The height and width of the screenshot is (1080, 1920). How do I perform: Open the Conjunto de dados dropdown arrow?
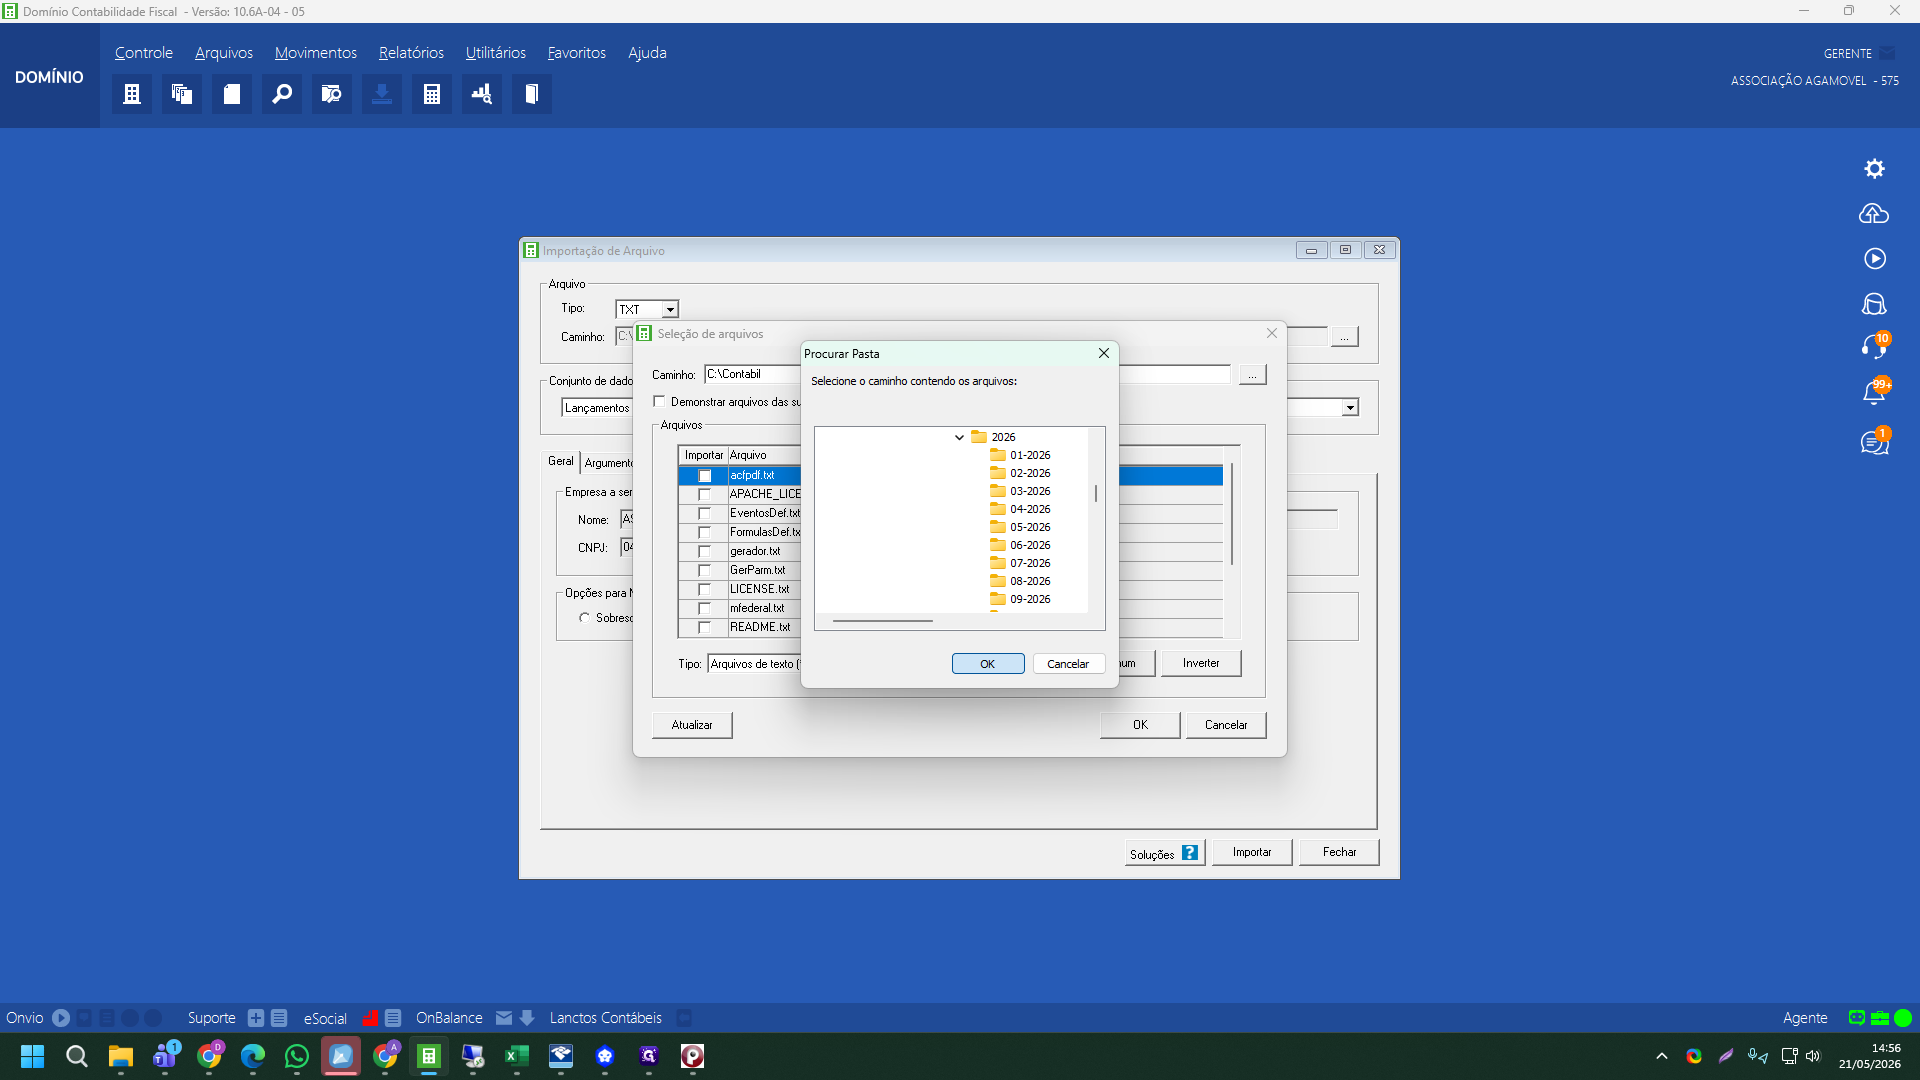tap(1350, 408)
